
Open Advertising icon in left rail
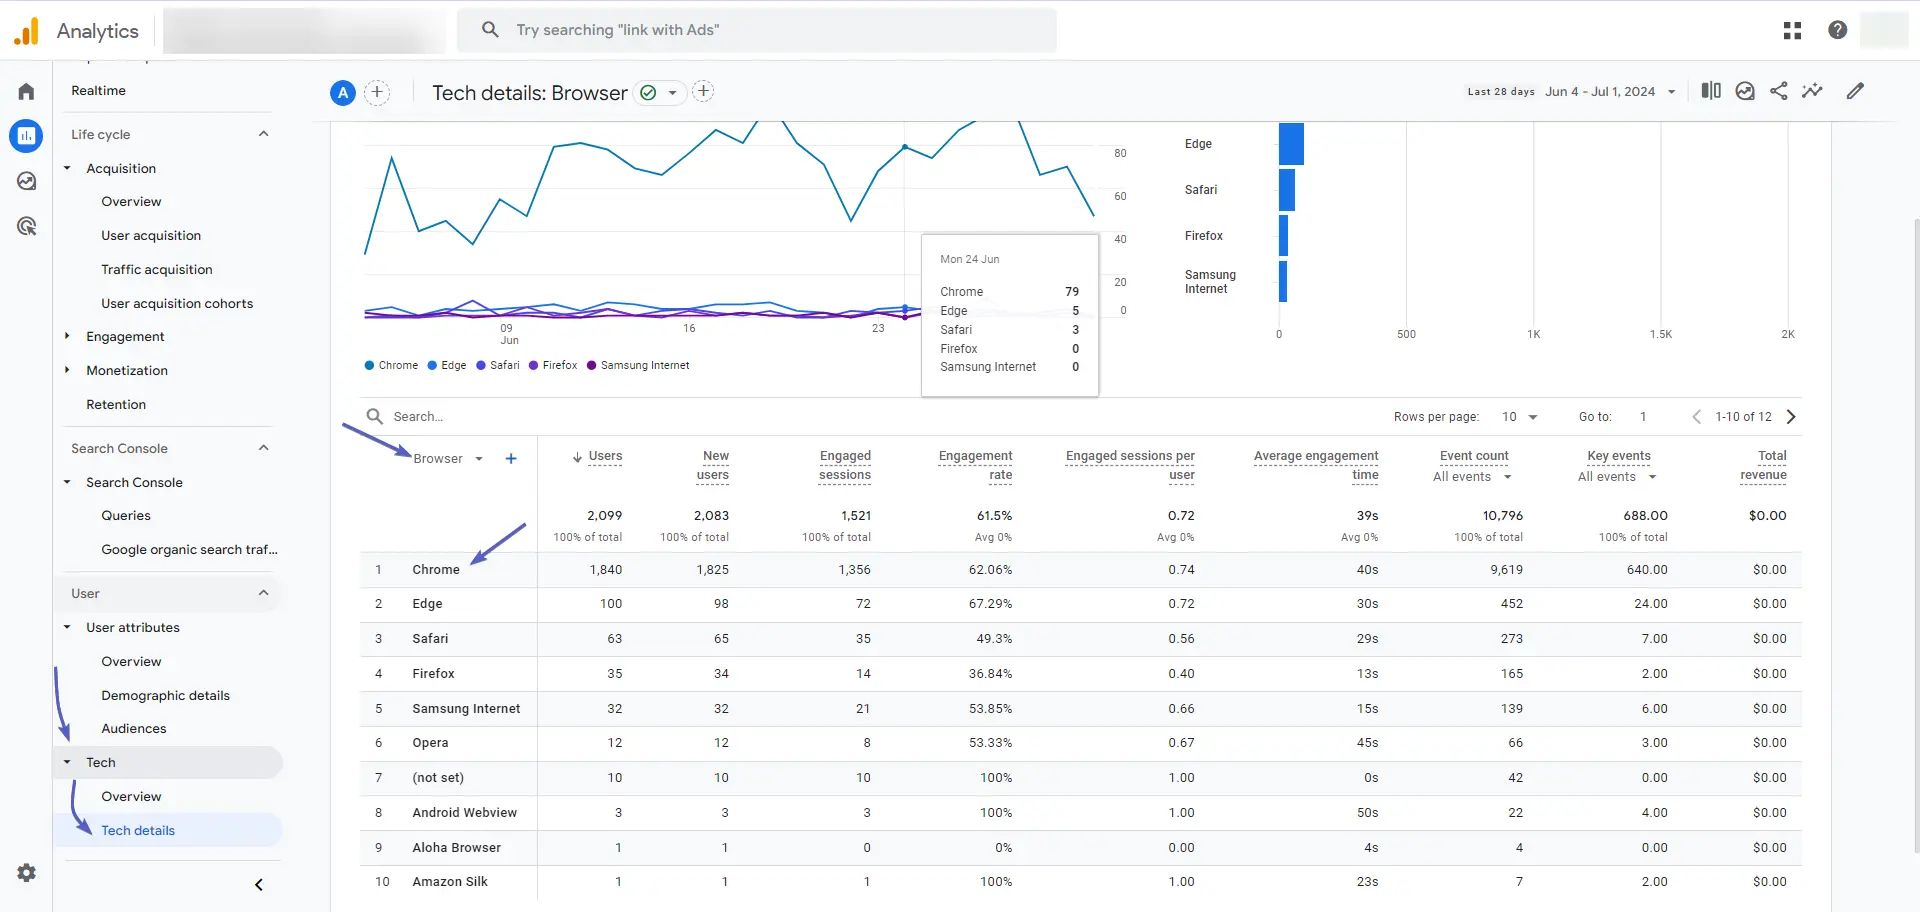click(x=26, y=226)
